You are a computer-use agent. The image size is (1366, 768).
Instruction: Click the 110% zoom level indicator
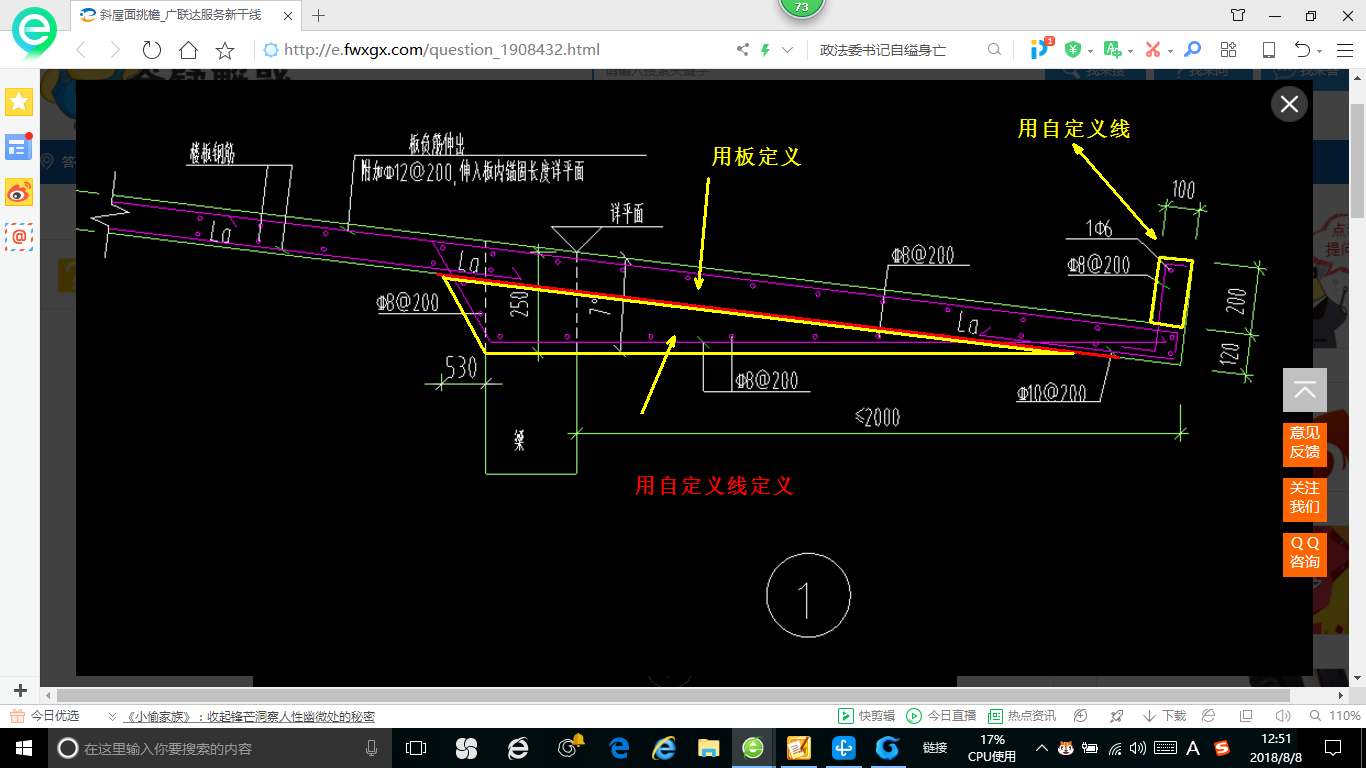point(1336,716)
